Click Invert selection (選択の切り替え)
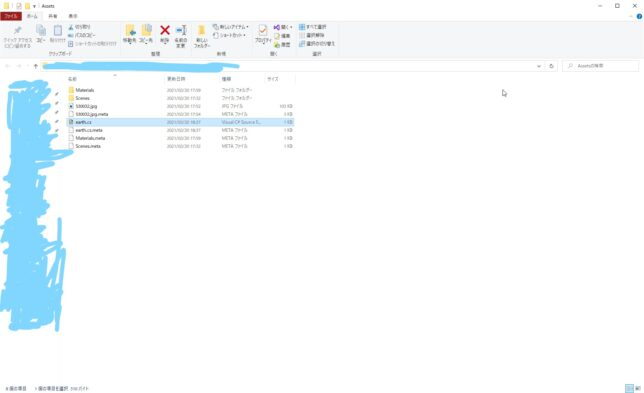The width and height of the screenshot is (644, 393). tap(317, 44)
